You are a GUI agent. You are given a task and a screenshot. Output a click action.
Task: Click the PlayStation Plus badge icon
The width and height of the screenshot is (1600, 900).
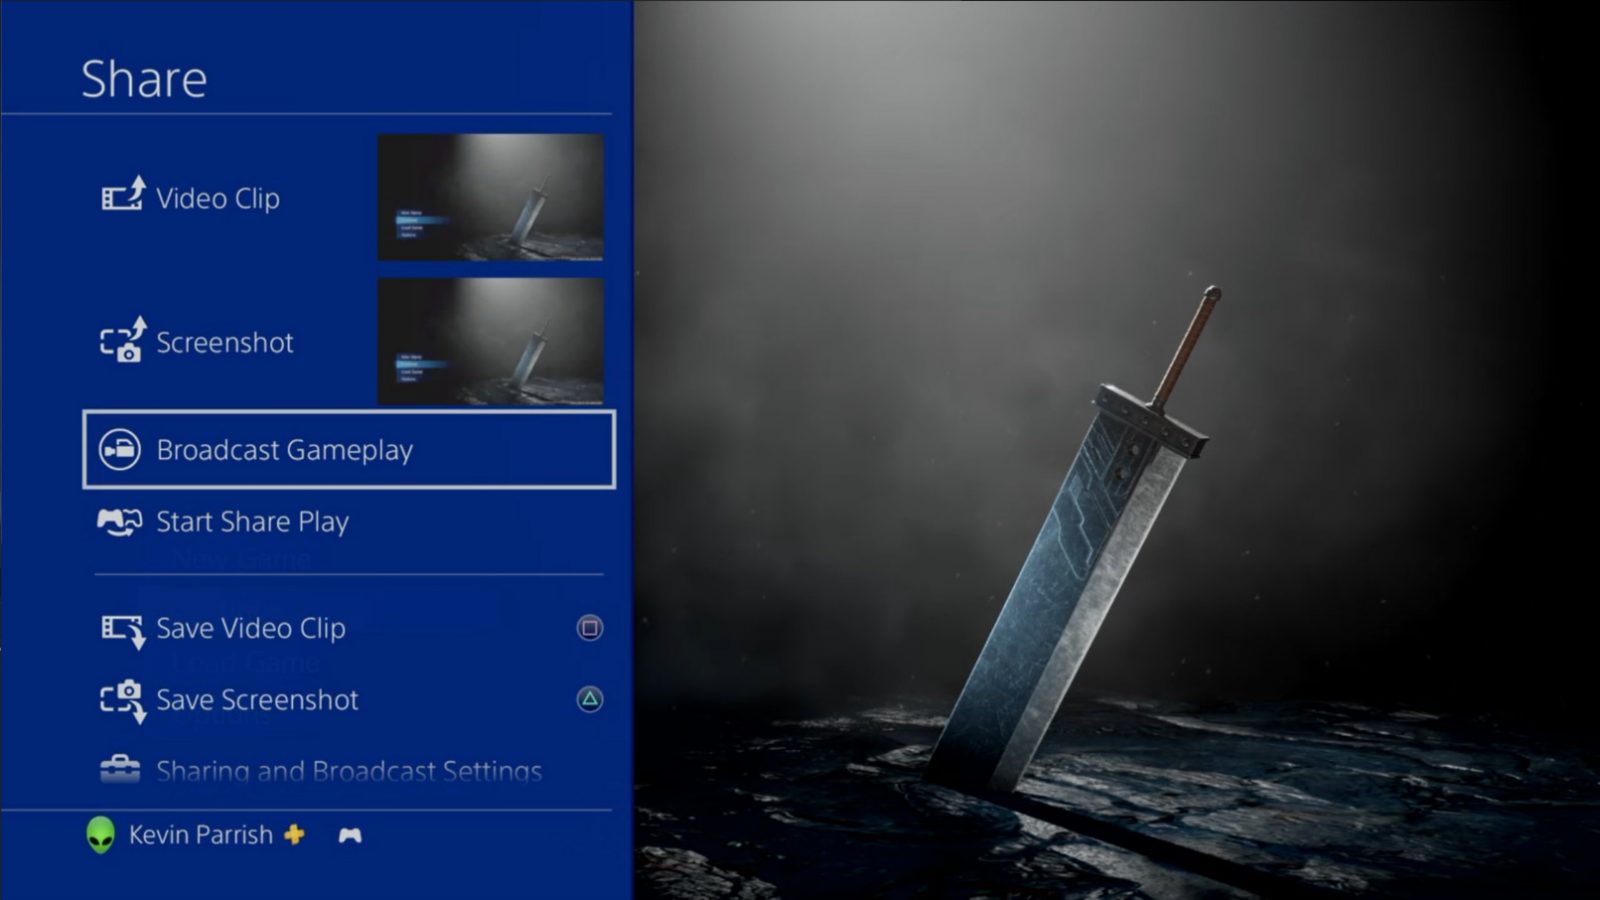294,834
